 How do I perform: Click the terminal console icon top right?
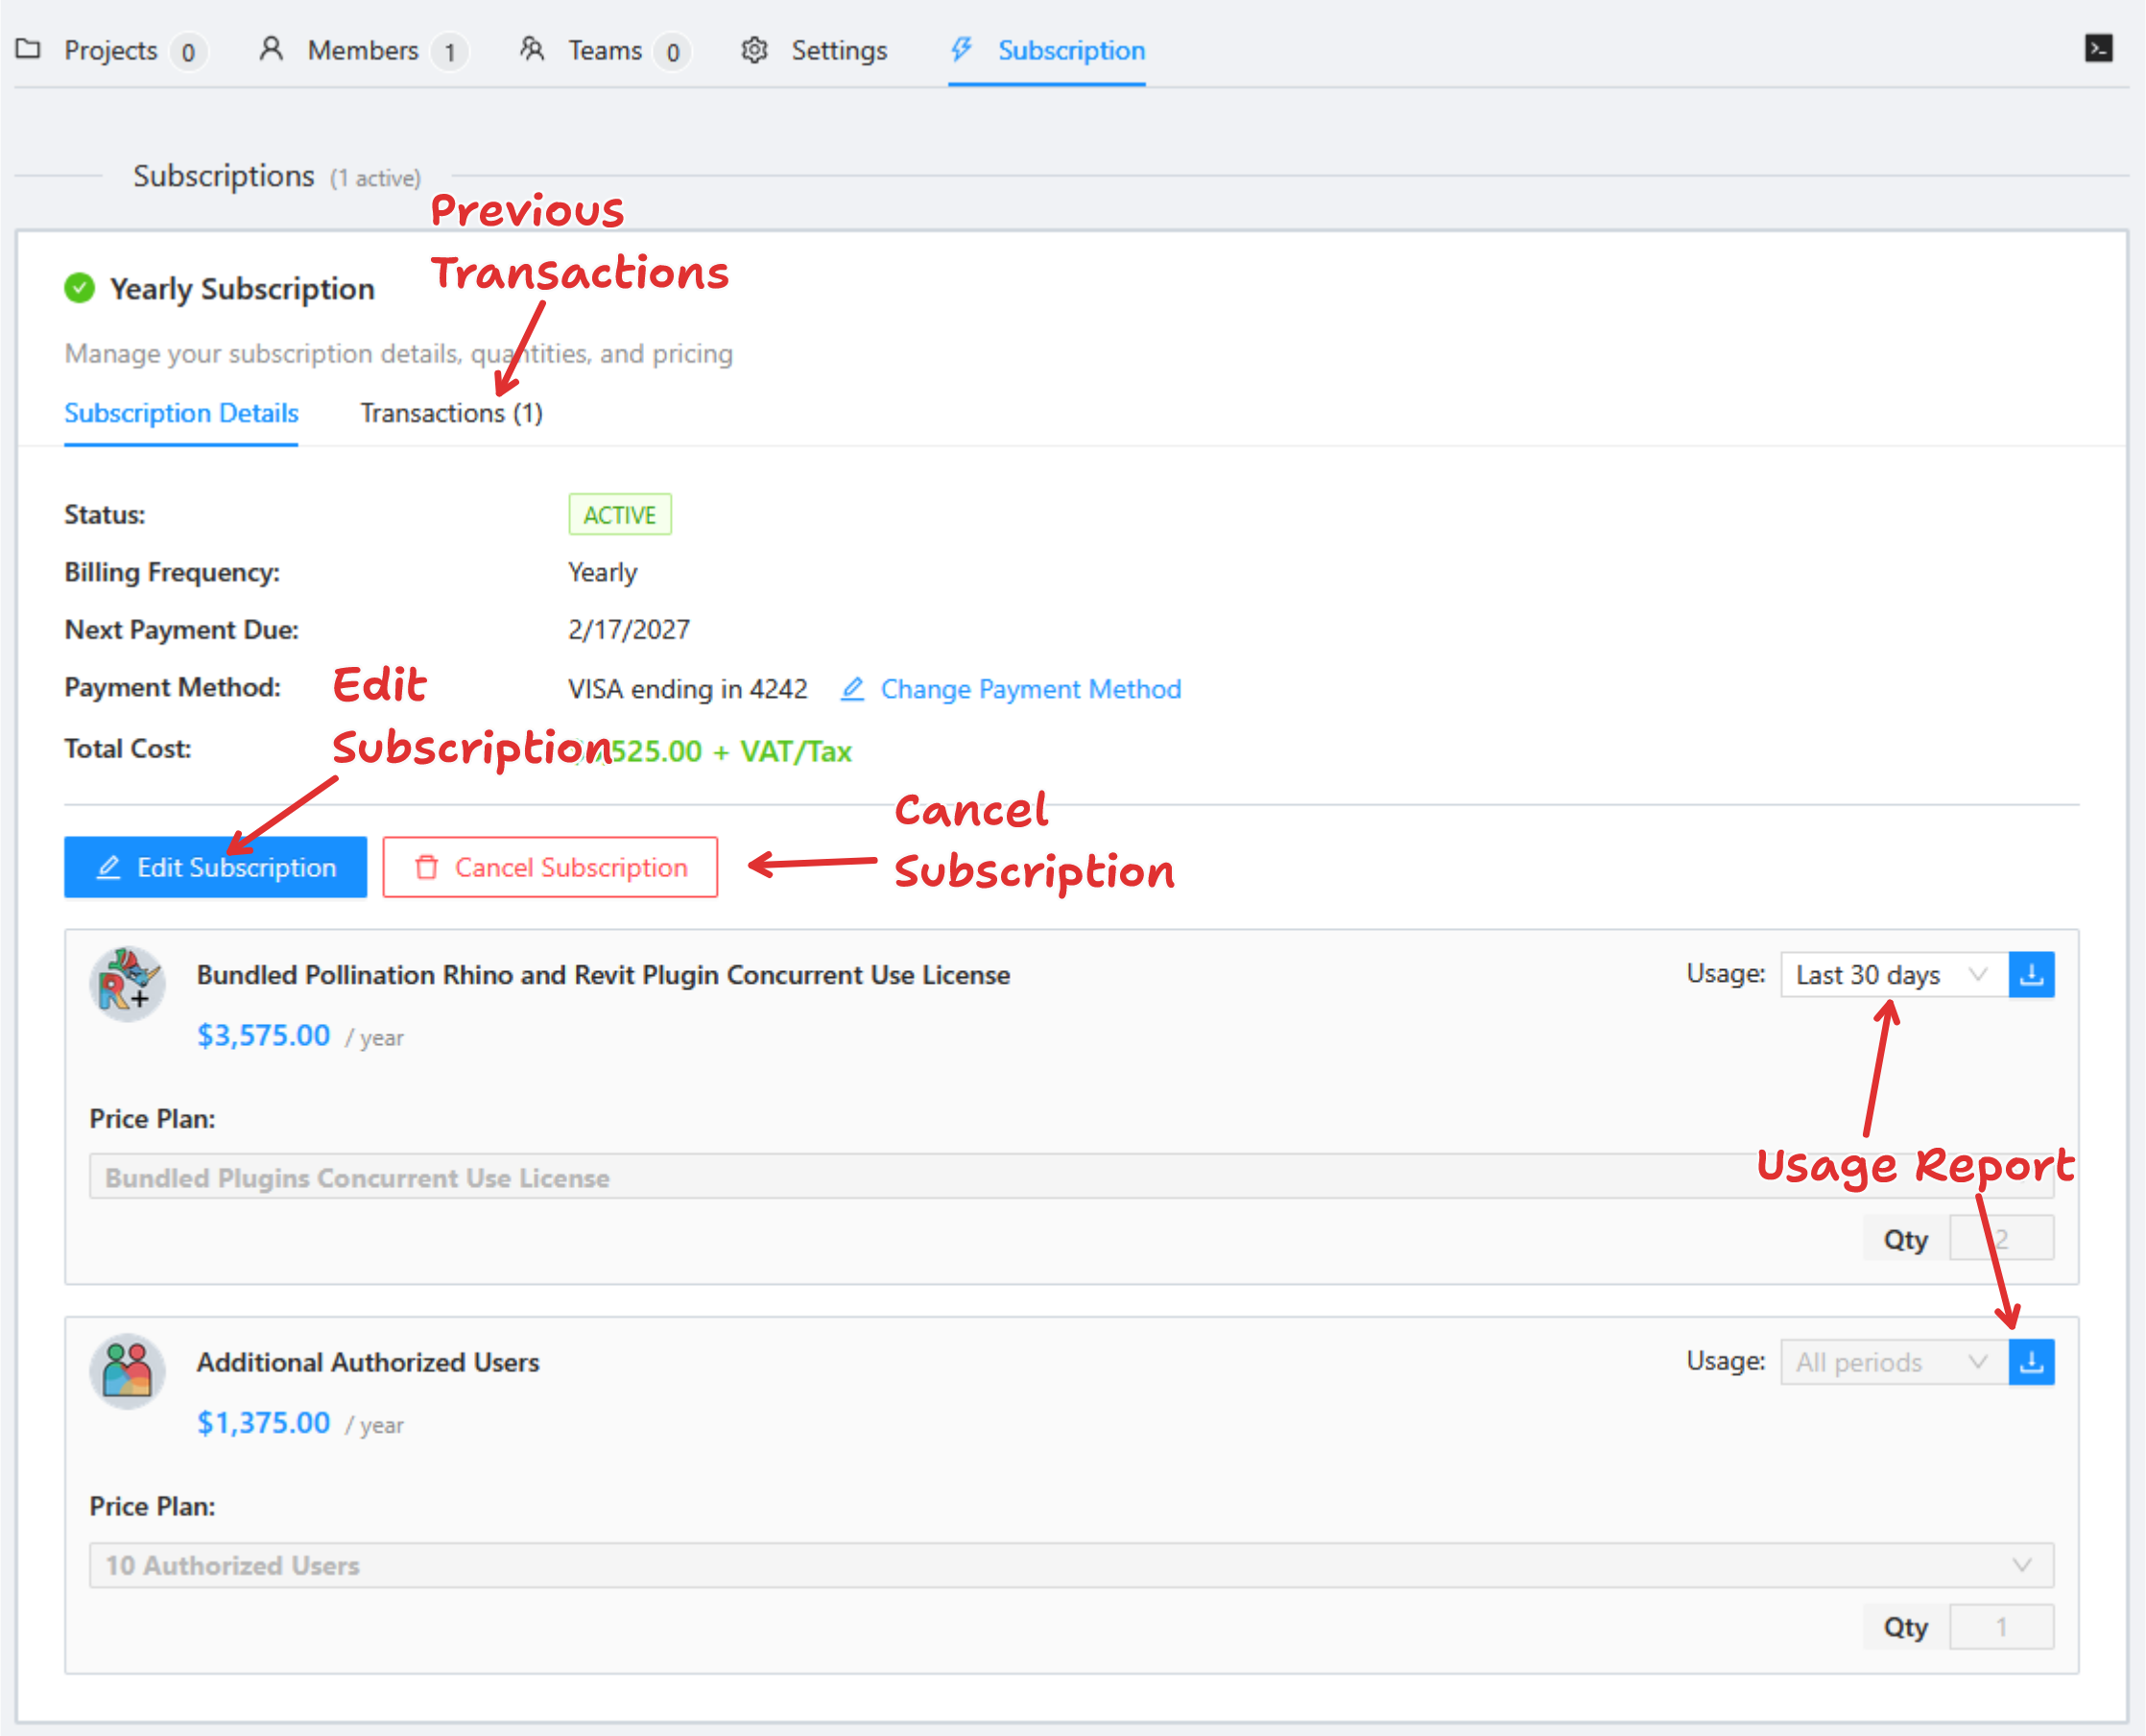point(2098,48)
